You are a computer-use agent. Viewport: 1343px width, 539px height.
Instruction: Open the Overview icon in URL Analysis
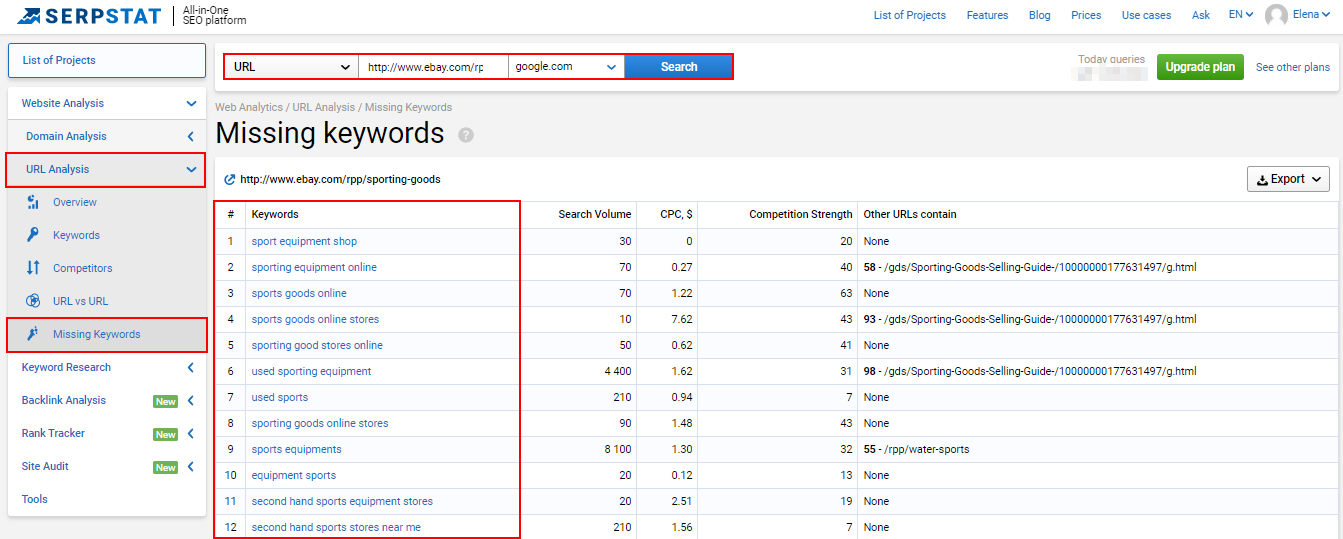(33, 202)
